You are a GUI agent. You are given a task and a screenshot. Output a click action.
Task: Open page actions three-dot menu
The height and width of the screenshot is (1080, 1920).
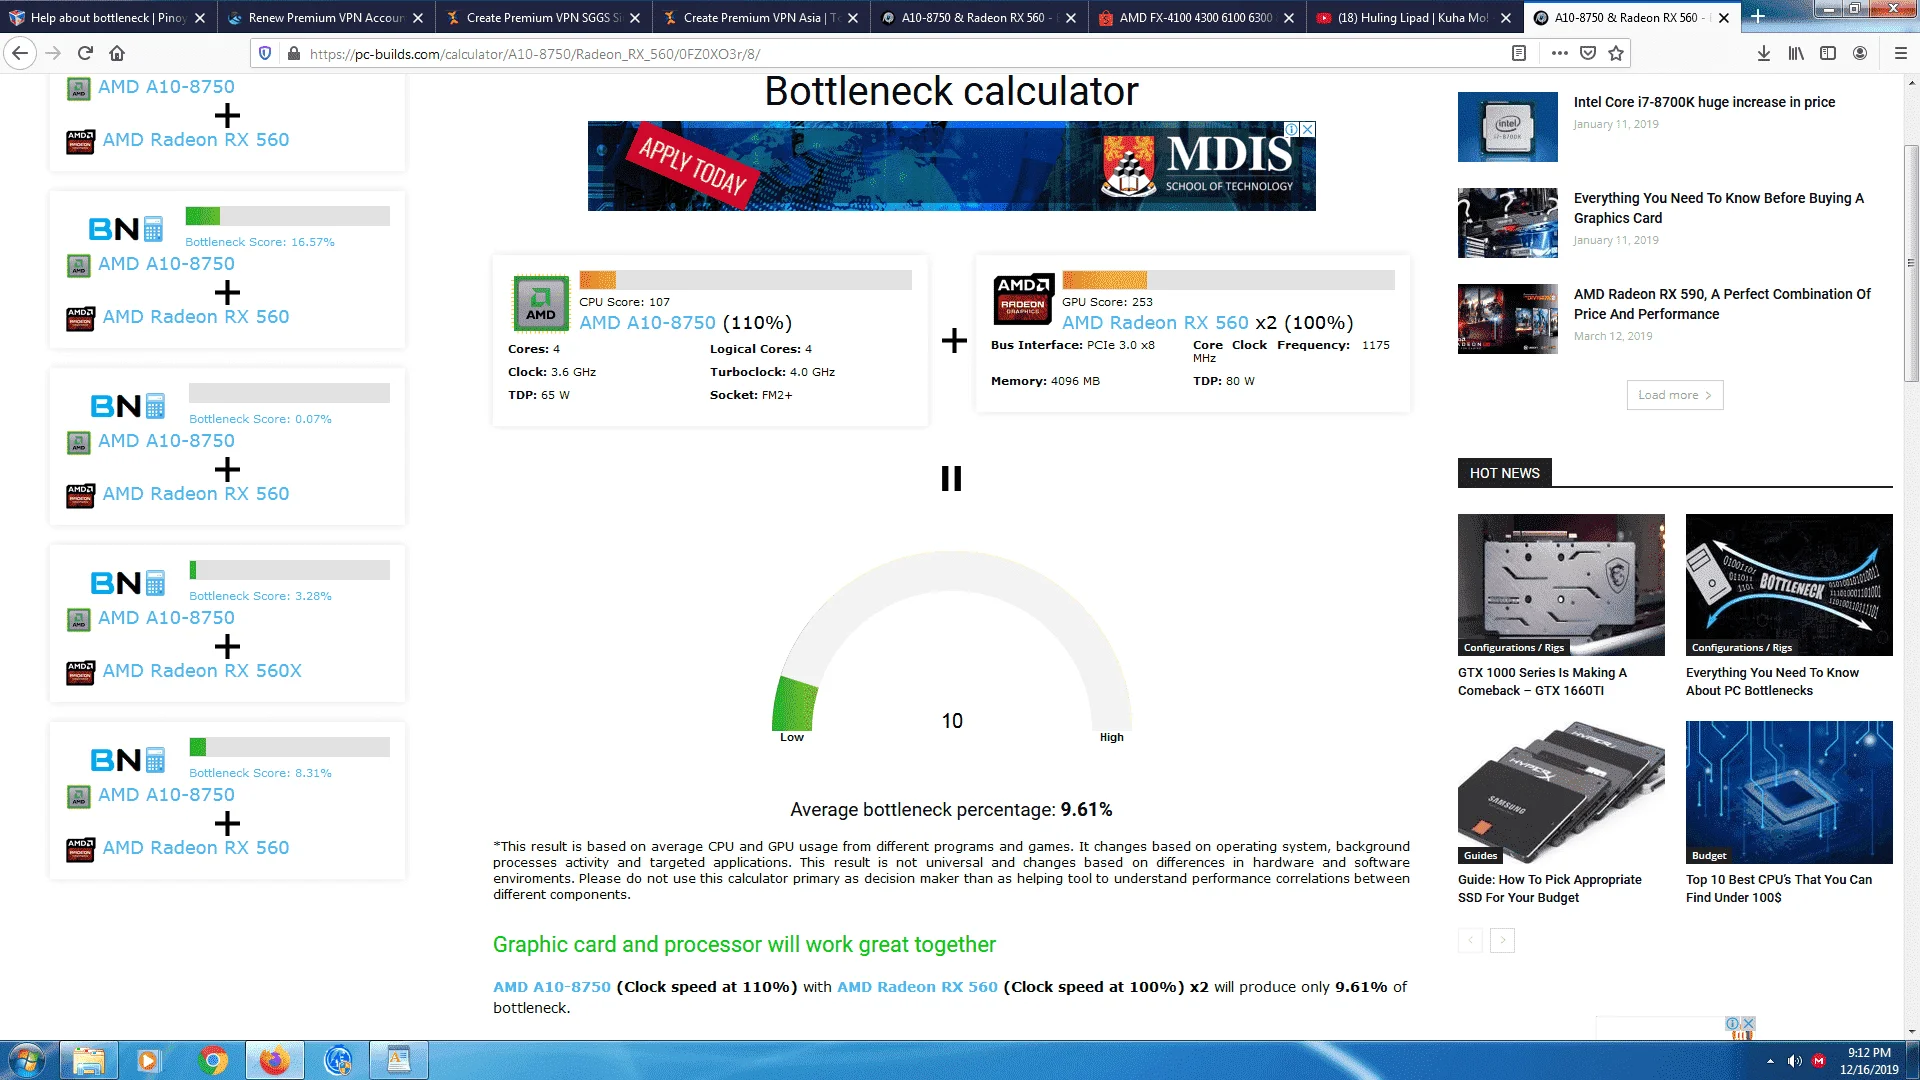[1559, 53]
